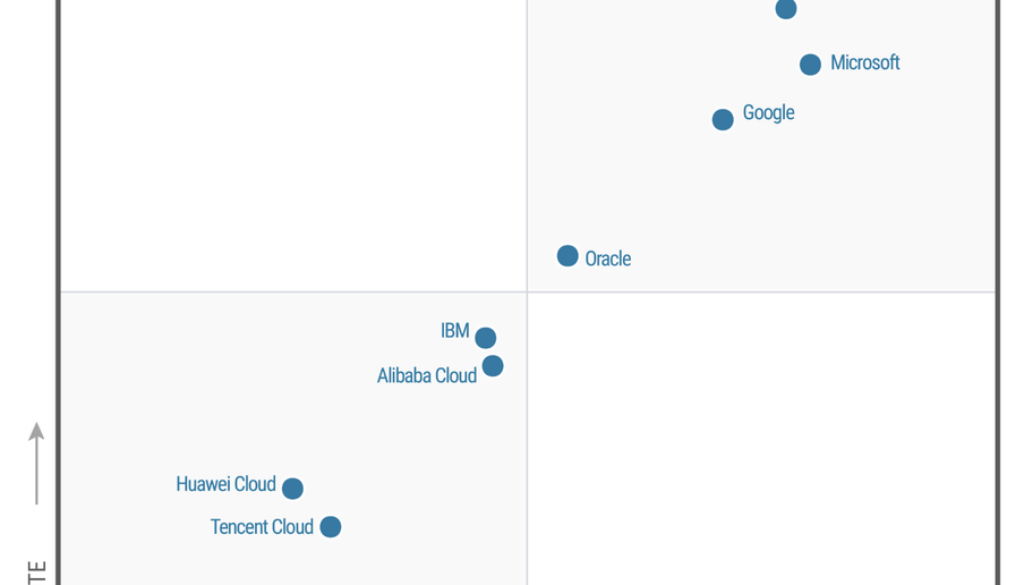Select the Microsoft text label
This screenshot has width=1024, height=585.
[x=865, y=63]
